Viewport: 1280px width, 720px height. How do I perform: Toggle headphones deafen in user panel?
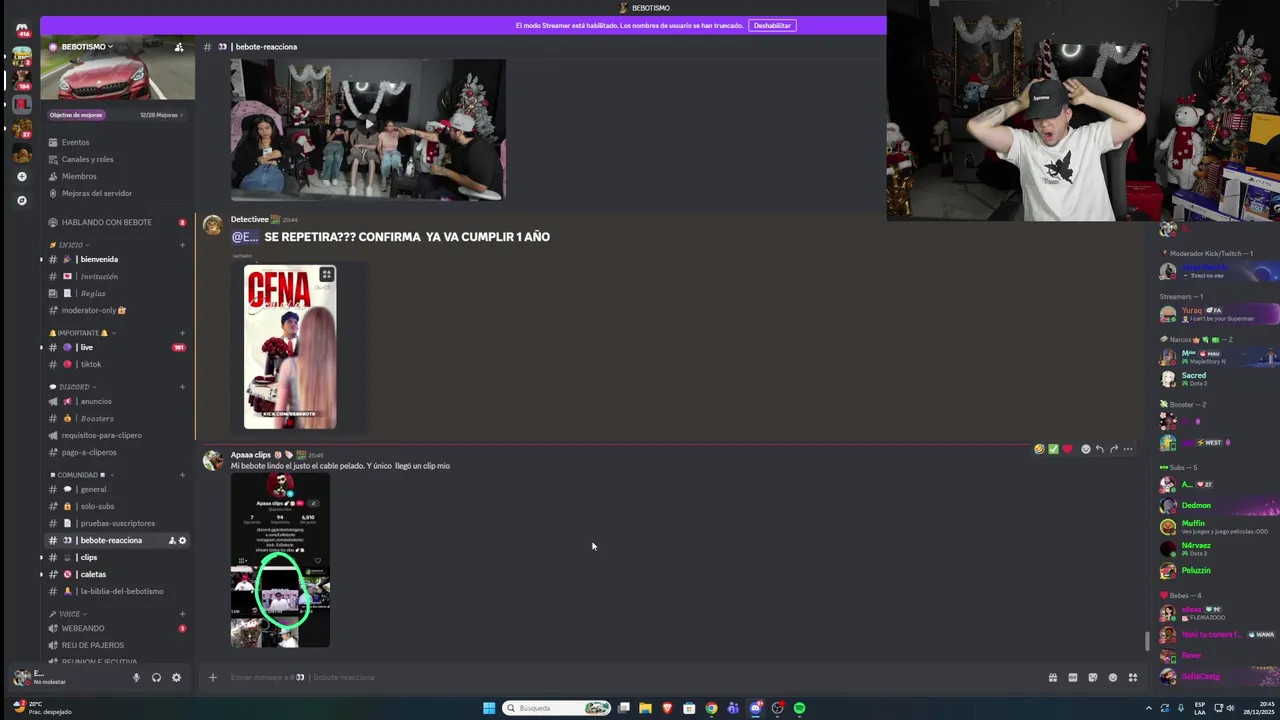click(156, 677)
